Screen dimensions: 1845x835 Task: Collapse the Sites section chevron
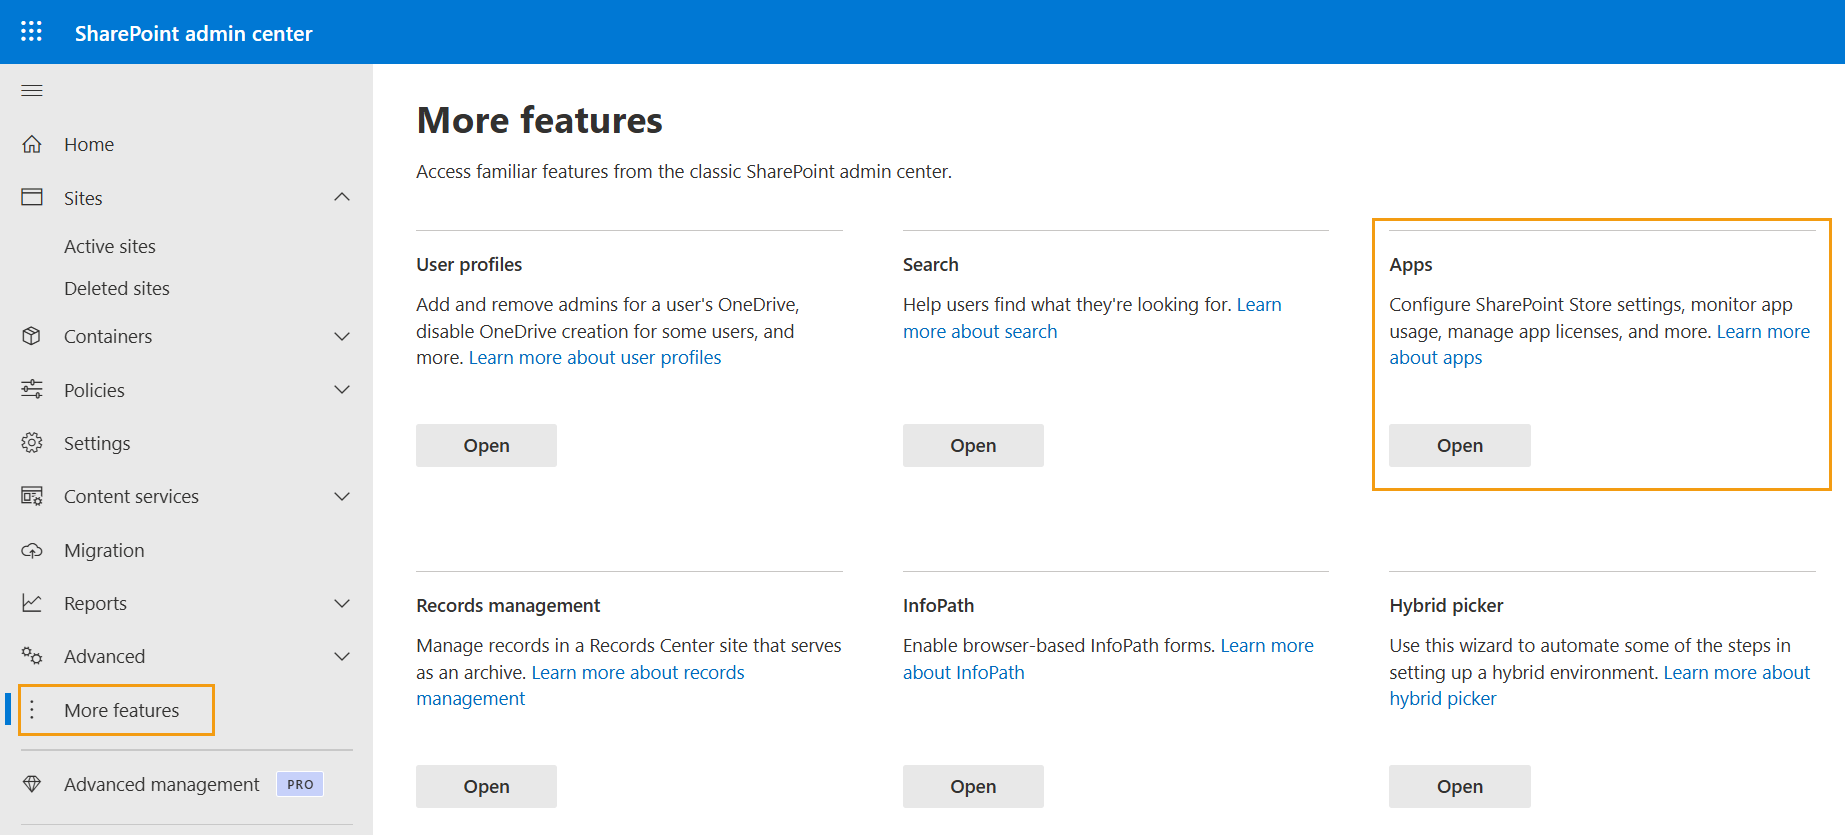pos(342,197)
